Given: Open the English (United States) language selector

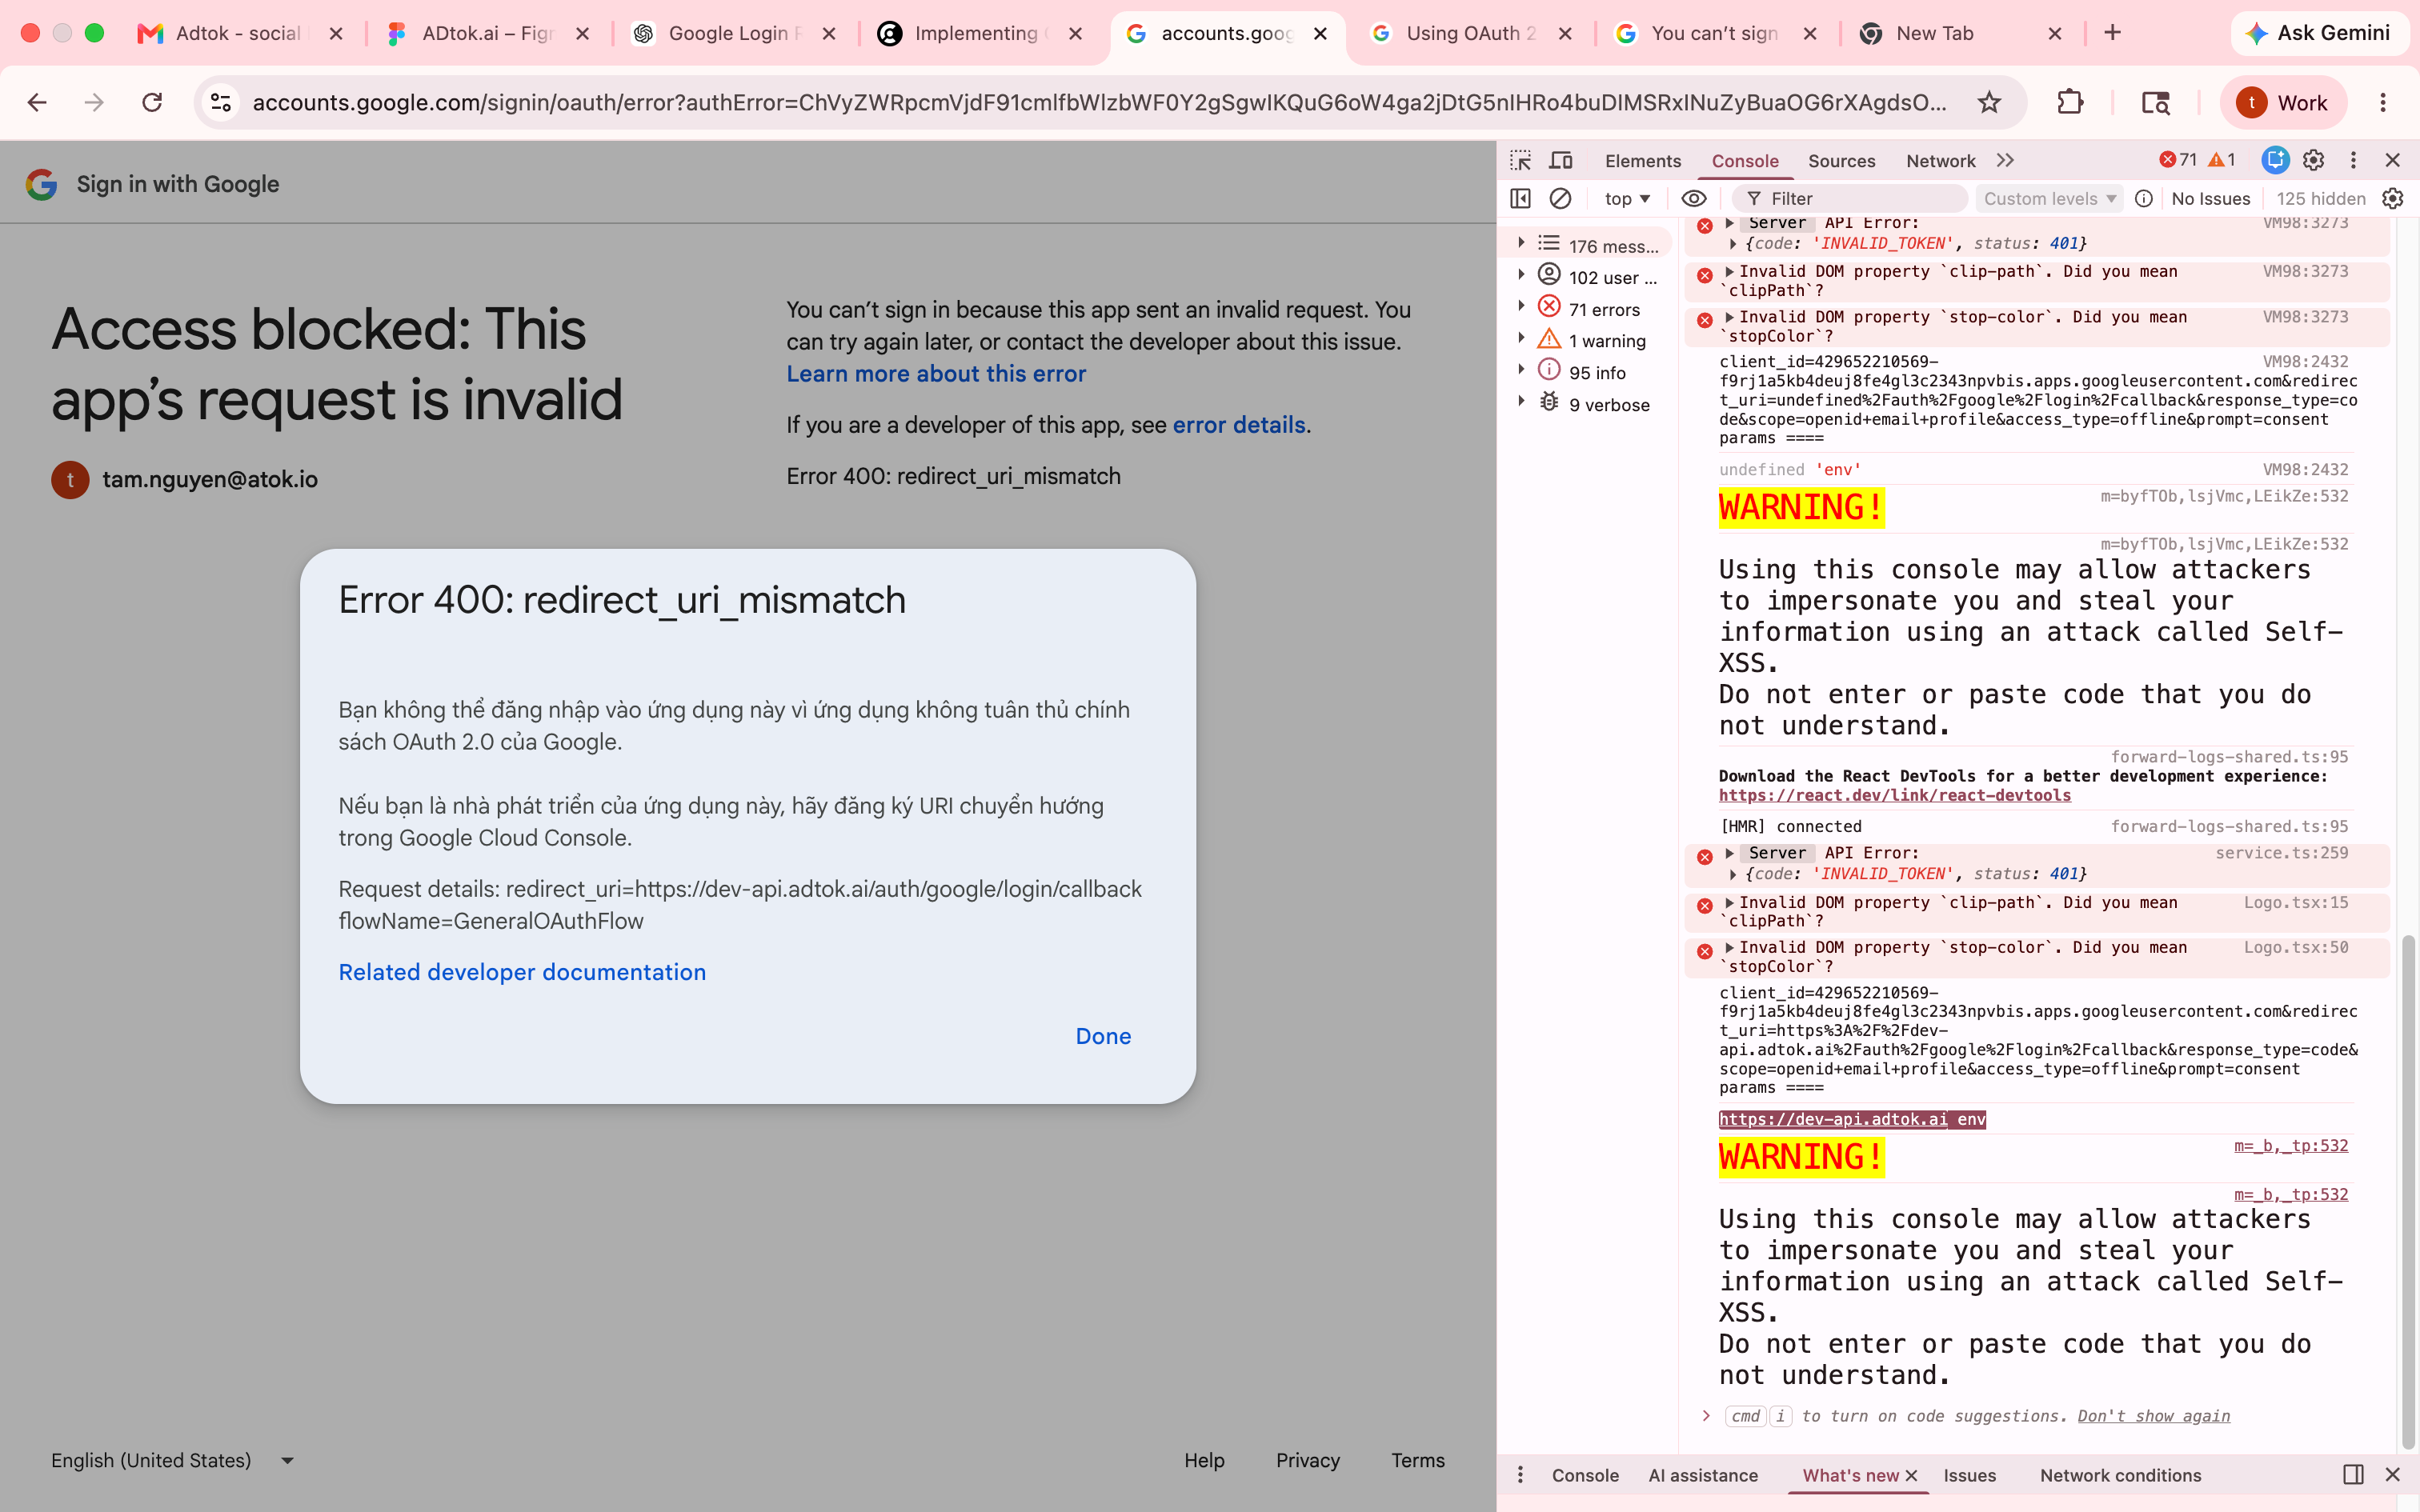Looking at the screenshot, I should (172, 1460).
